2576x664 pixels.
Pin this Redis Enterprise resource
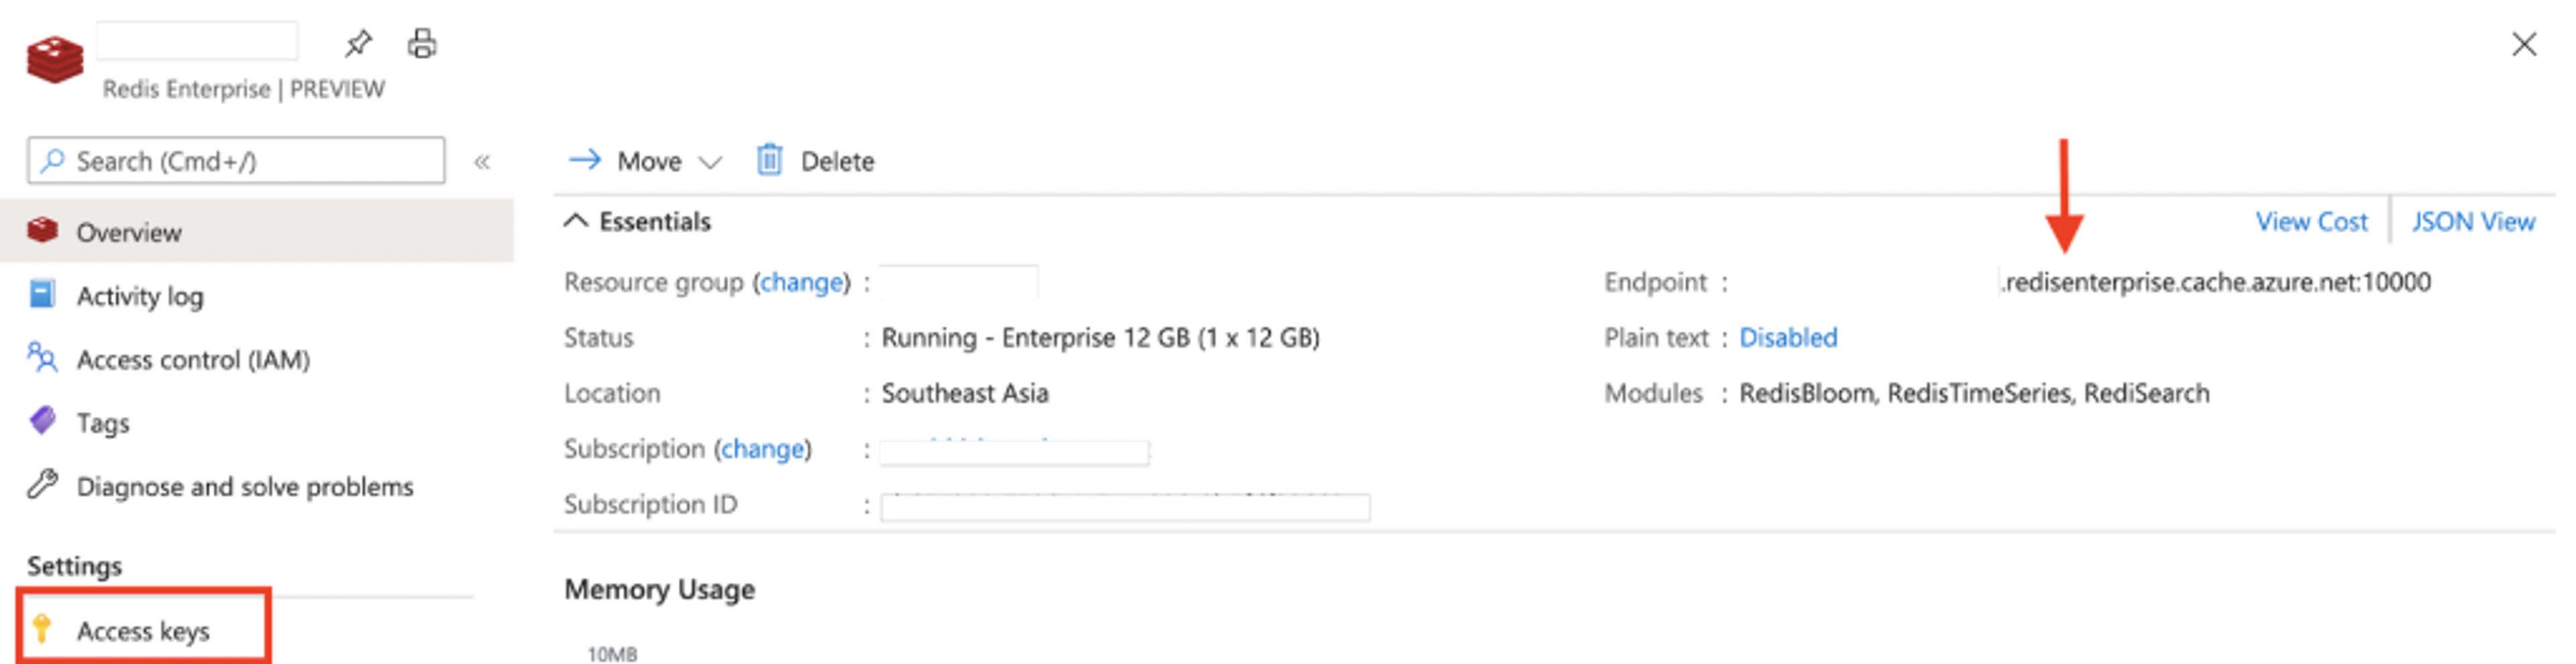point(358,44)
